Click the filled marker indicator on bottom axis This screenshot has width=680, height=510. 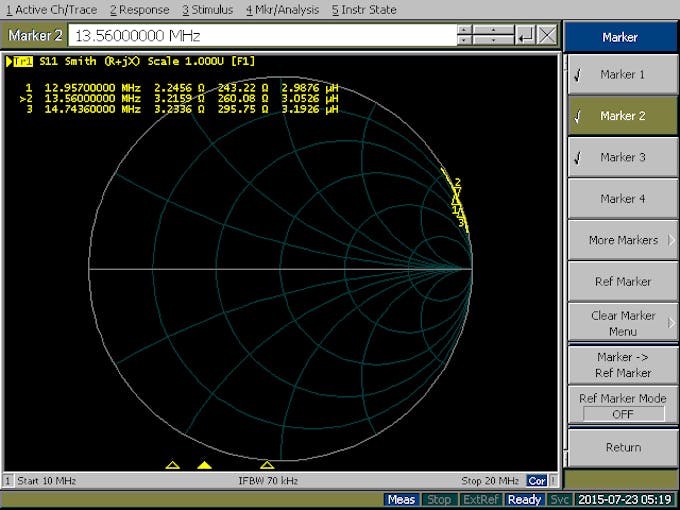pos(204,465)
